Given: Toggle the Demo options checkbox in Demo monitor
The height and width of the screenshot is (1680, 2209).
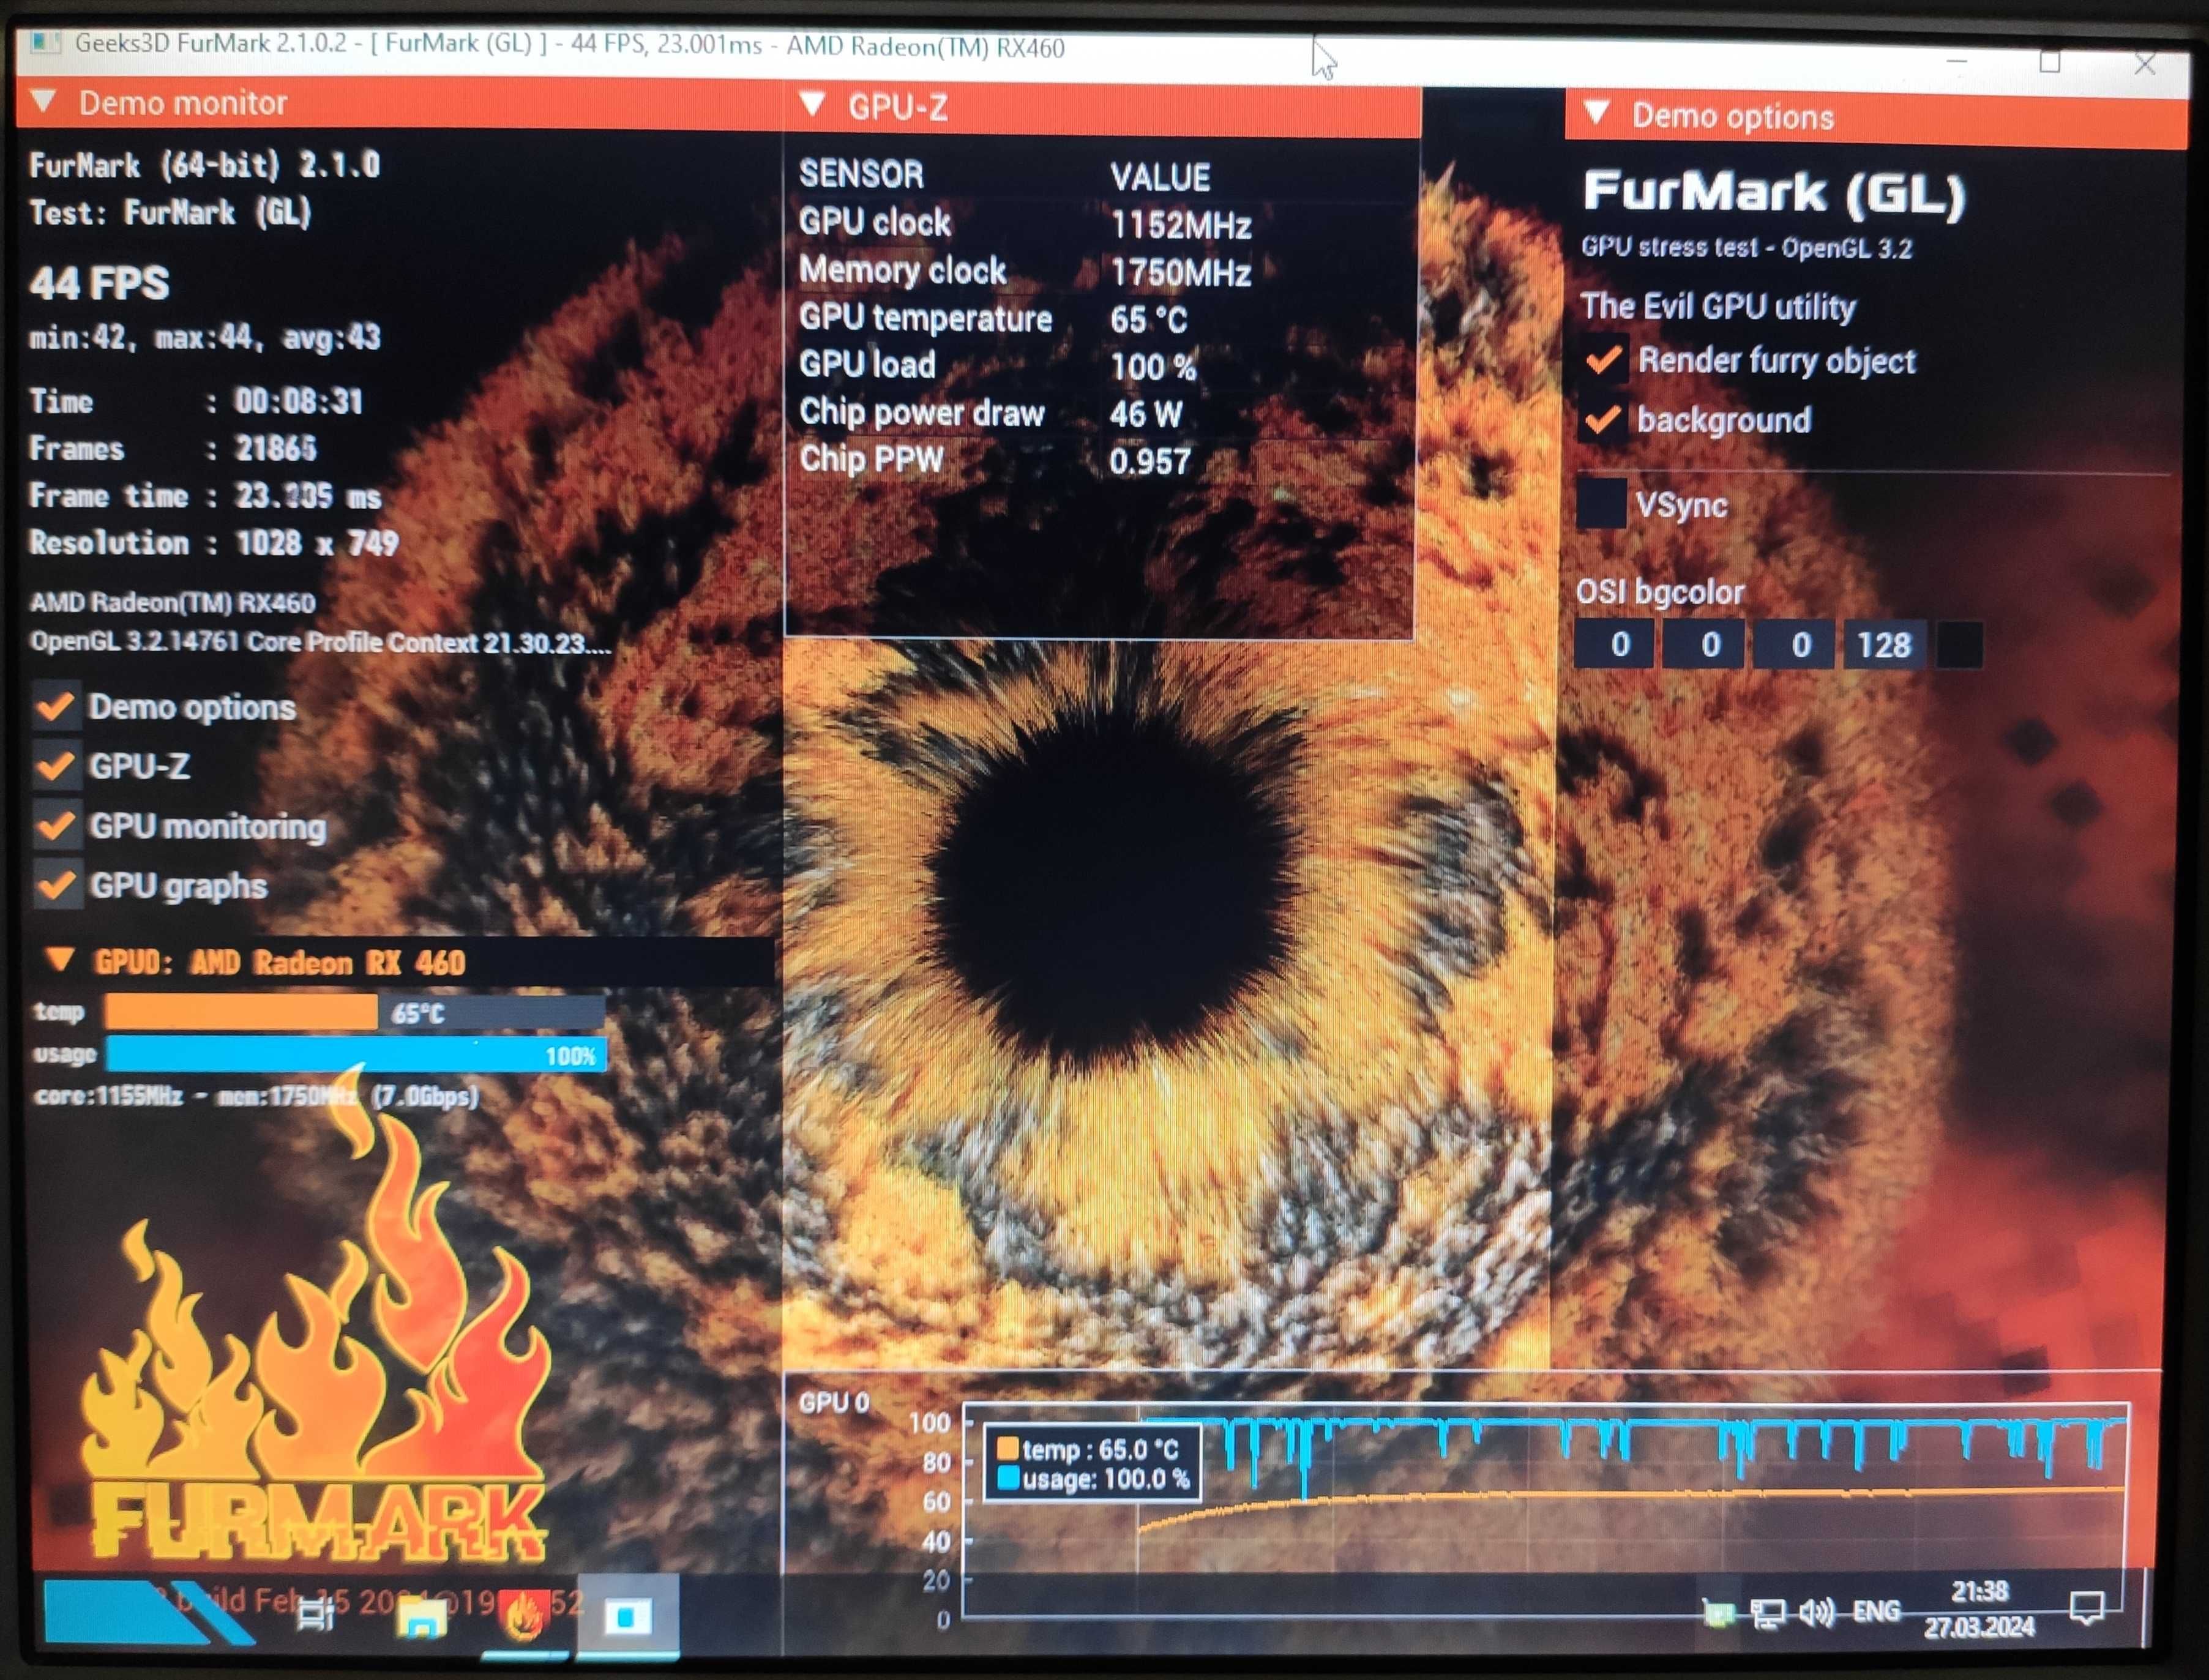Looking at the screenshot, I should 56,706.
